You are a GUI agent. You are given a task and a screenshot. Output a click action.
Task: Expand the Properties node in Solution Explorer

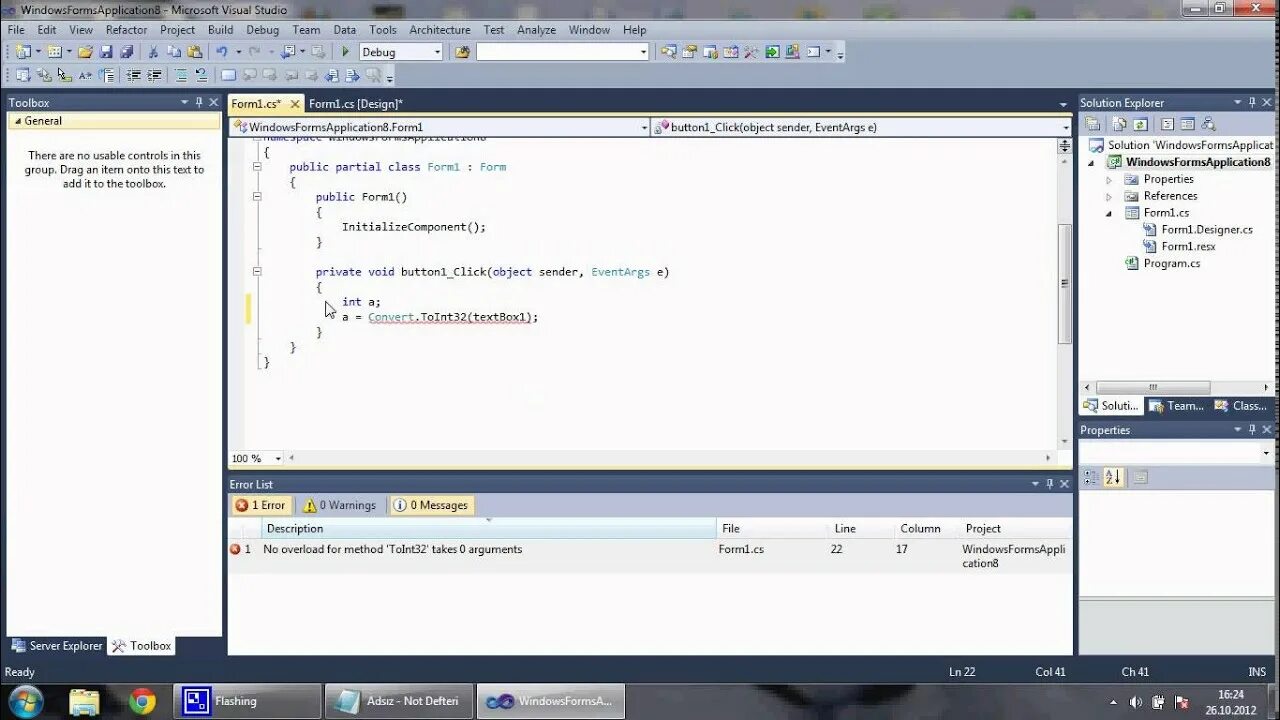point(1109,180)
